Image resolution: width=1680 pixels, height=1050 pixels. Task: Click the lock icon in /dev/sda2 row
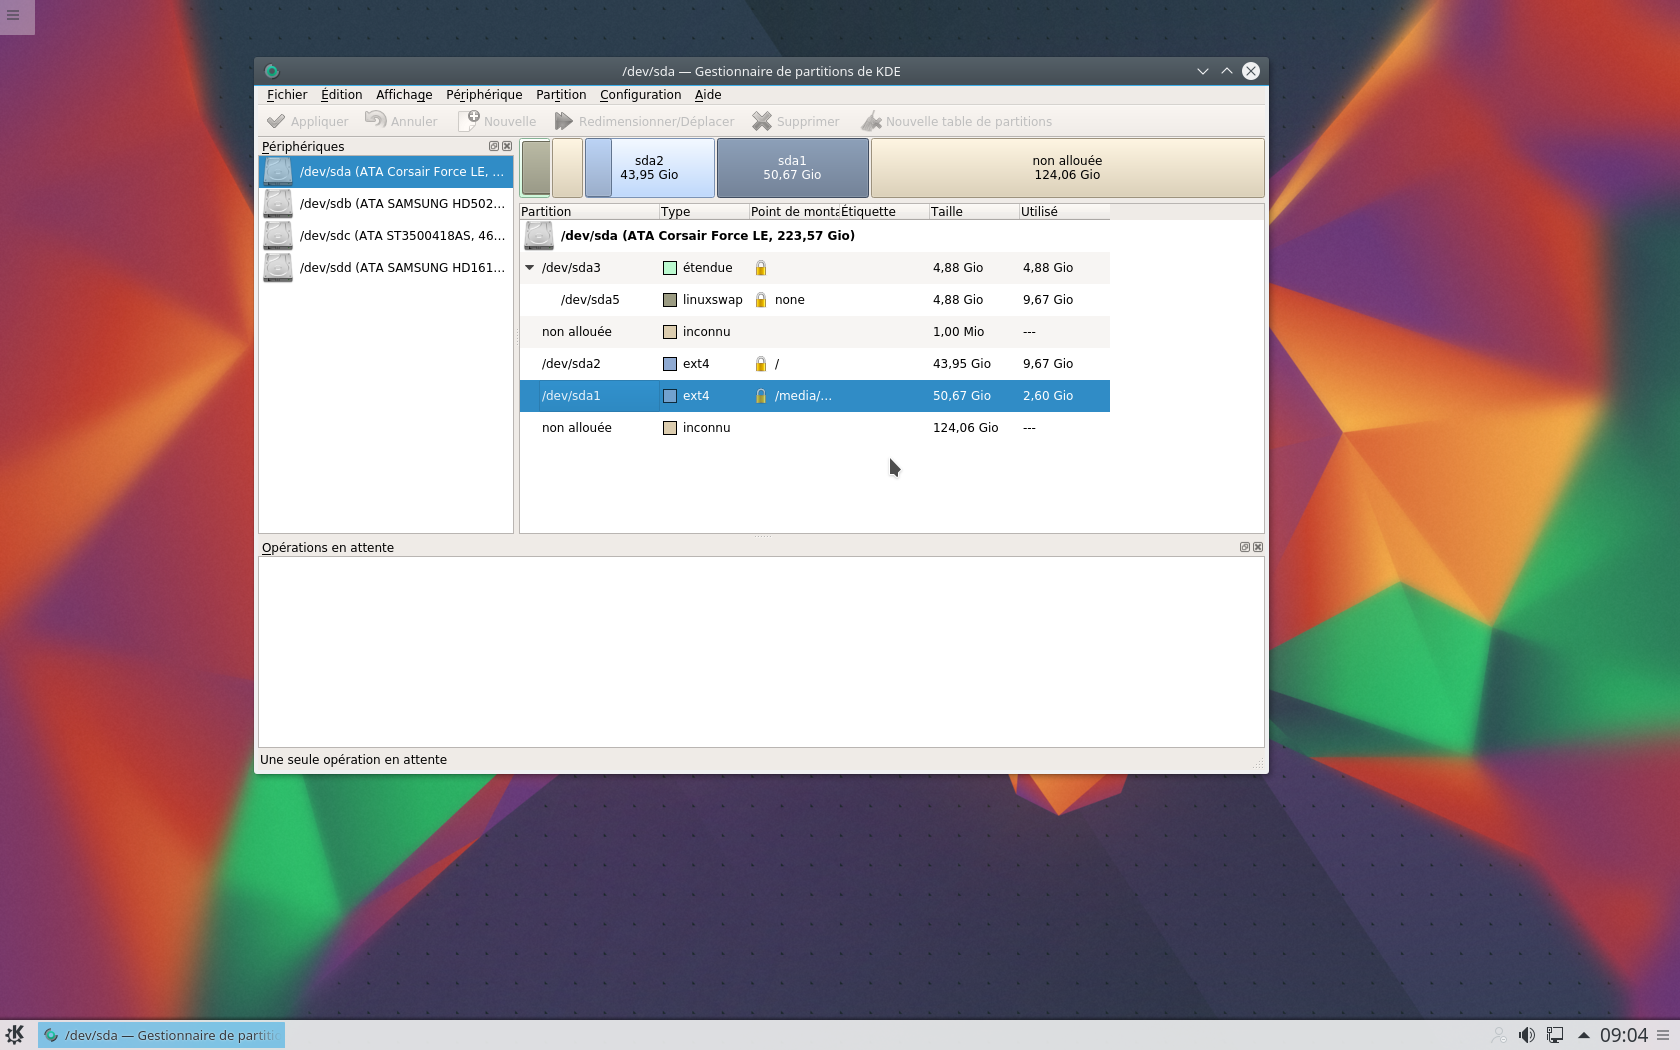[761, 364]
